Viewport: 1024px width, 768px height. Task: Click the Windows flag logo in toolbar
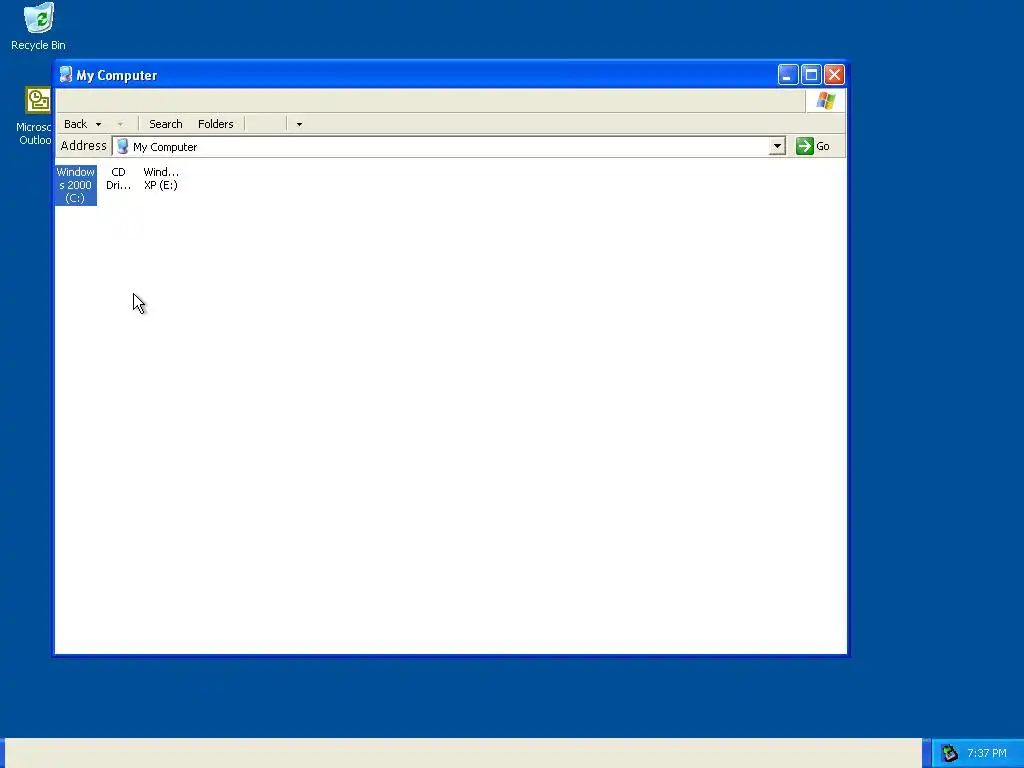coord(825,101)
